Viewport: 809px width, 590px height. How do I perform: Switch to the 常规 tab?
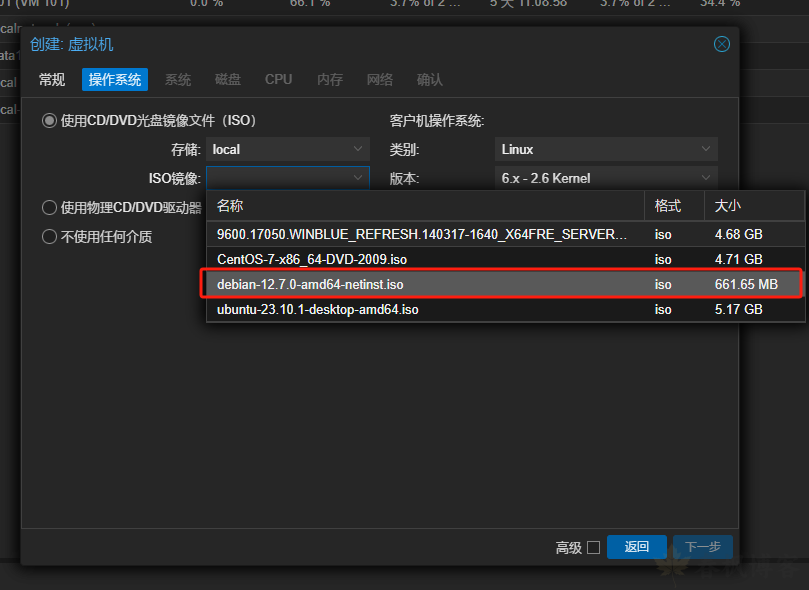click(51, 79)
